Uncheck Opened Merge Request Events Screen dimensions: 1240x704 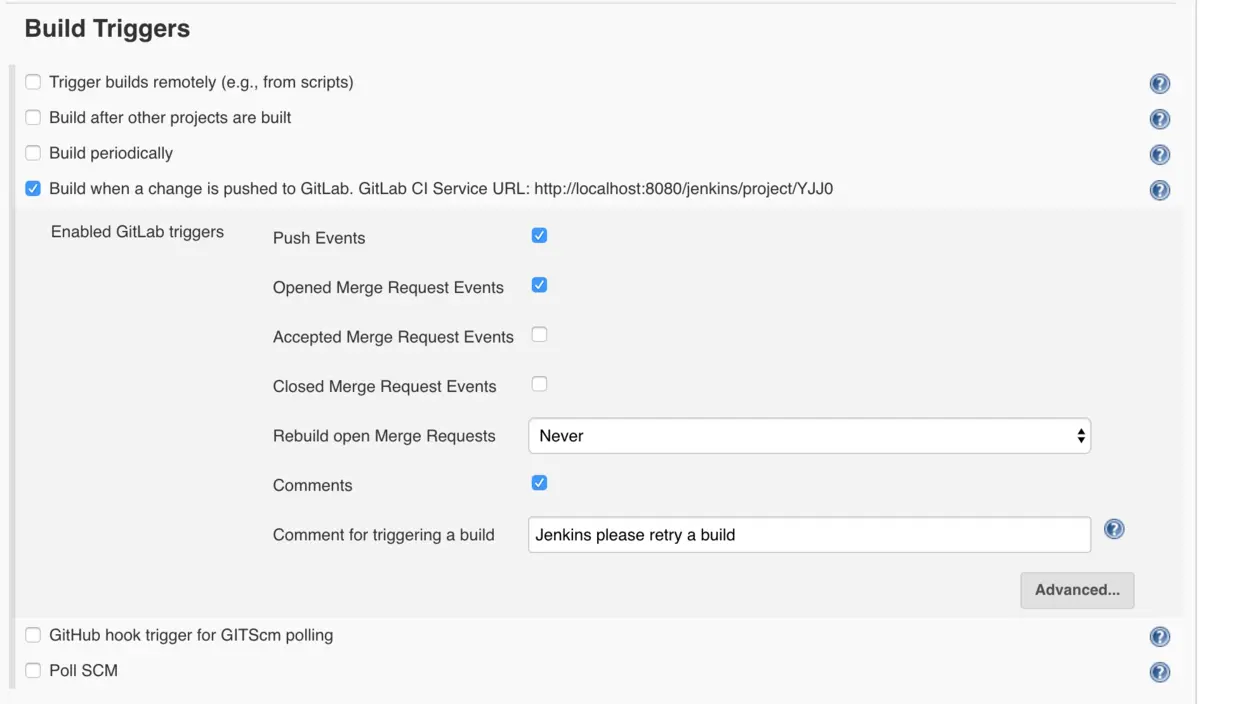point(539,285)
